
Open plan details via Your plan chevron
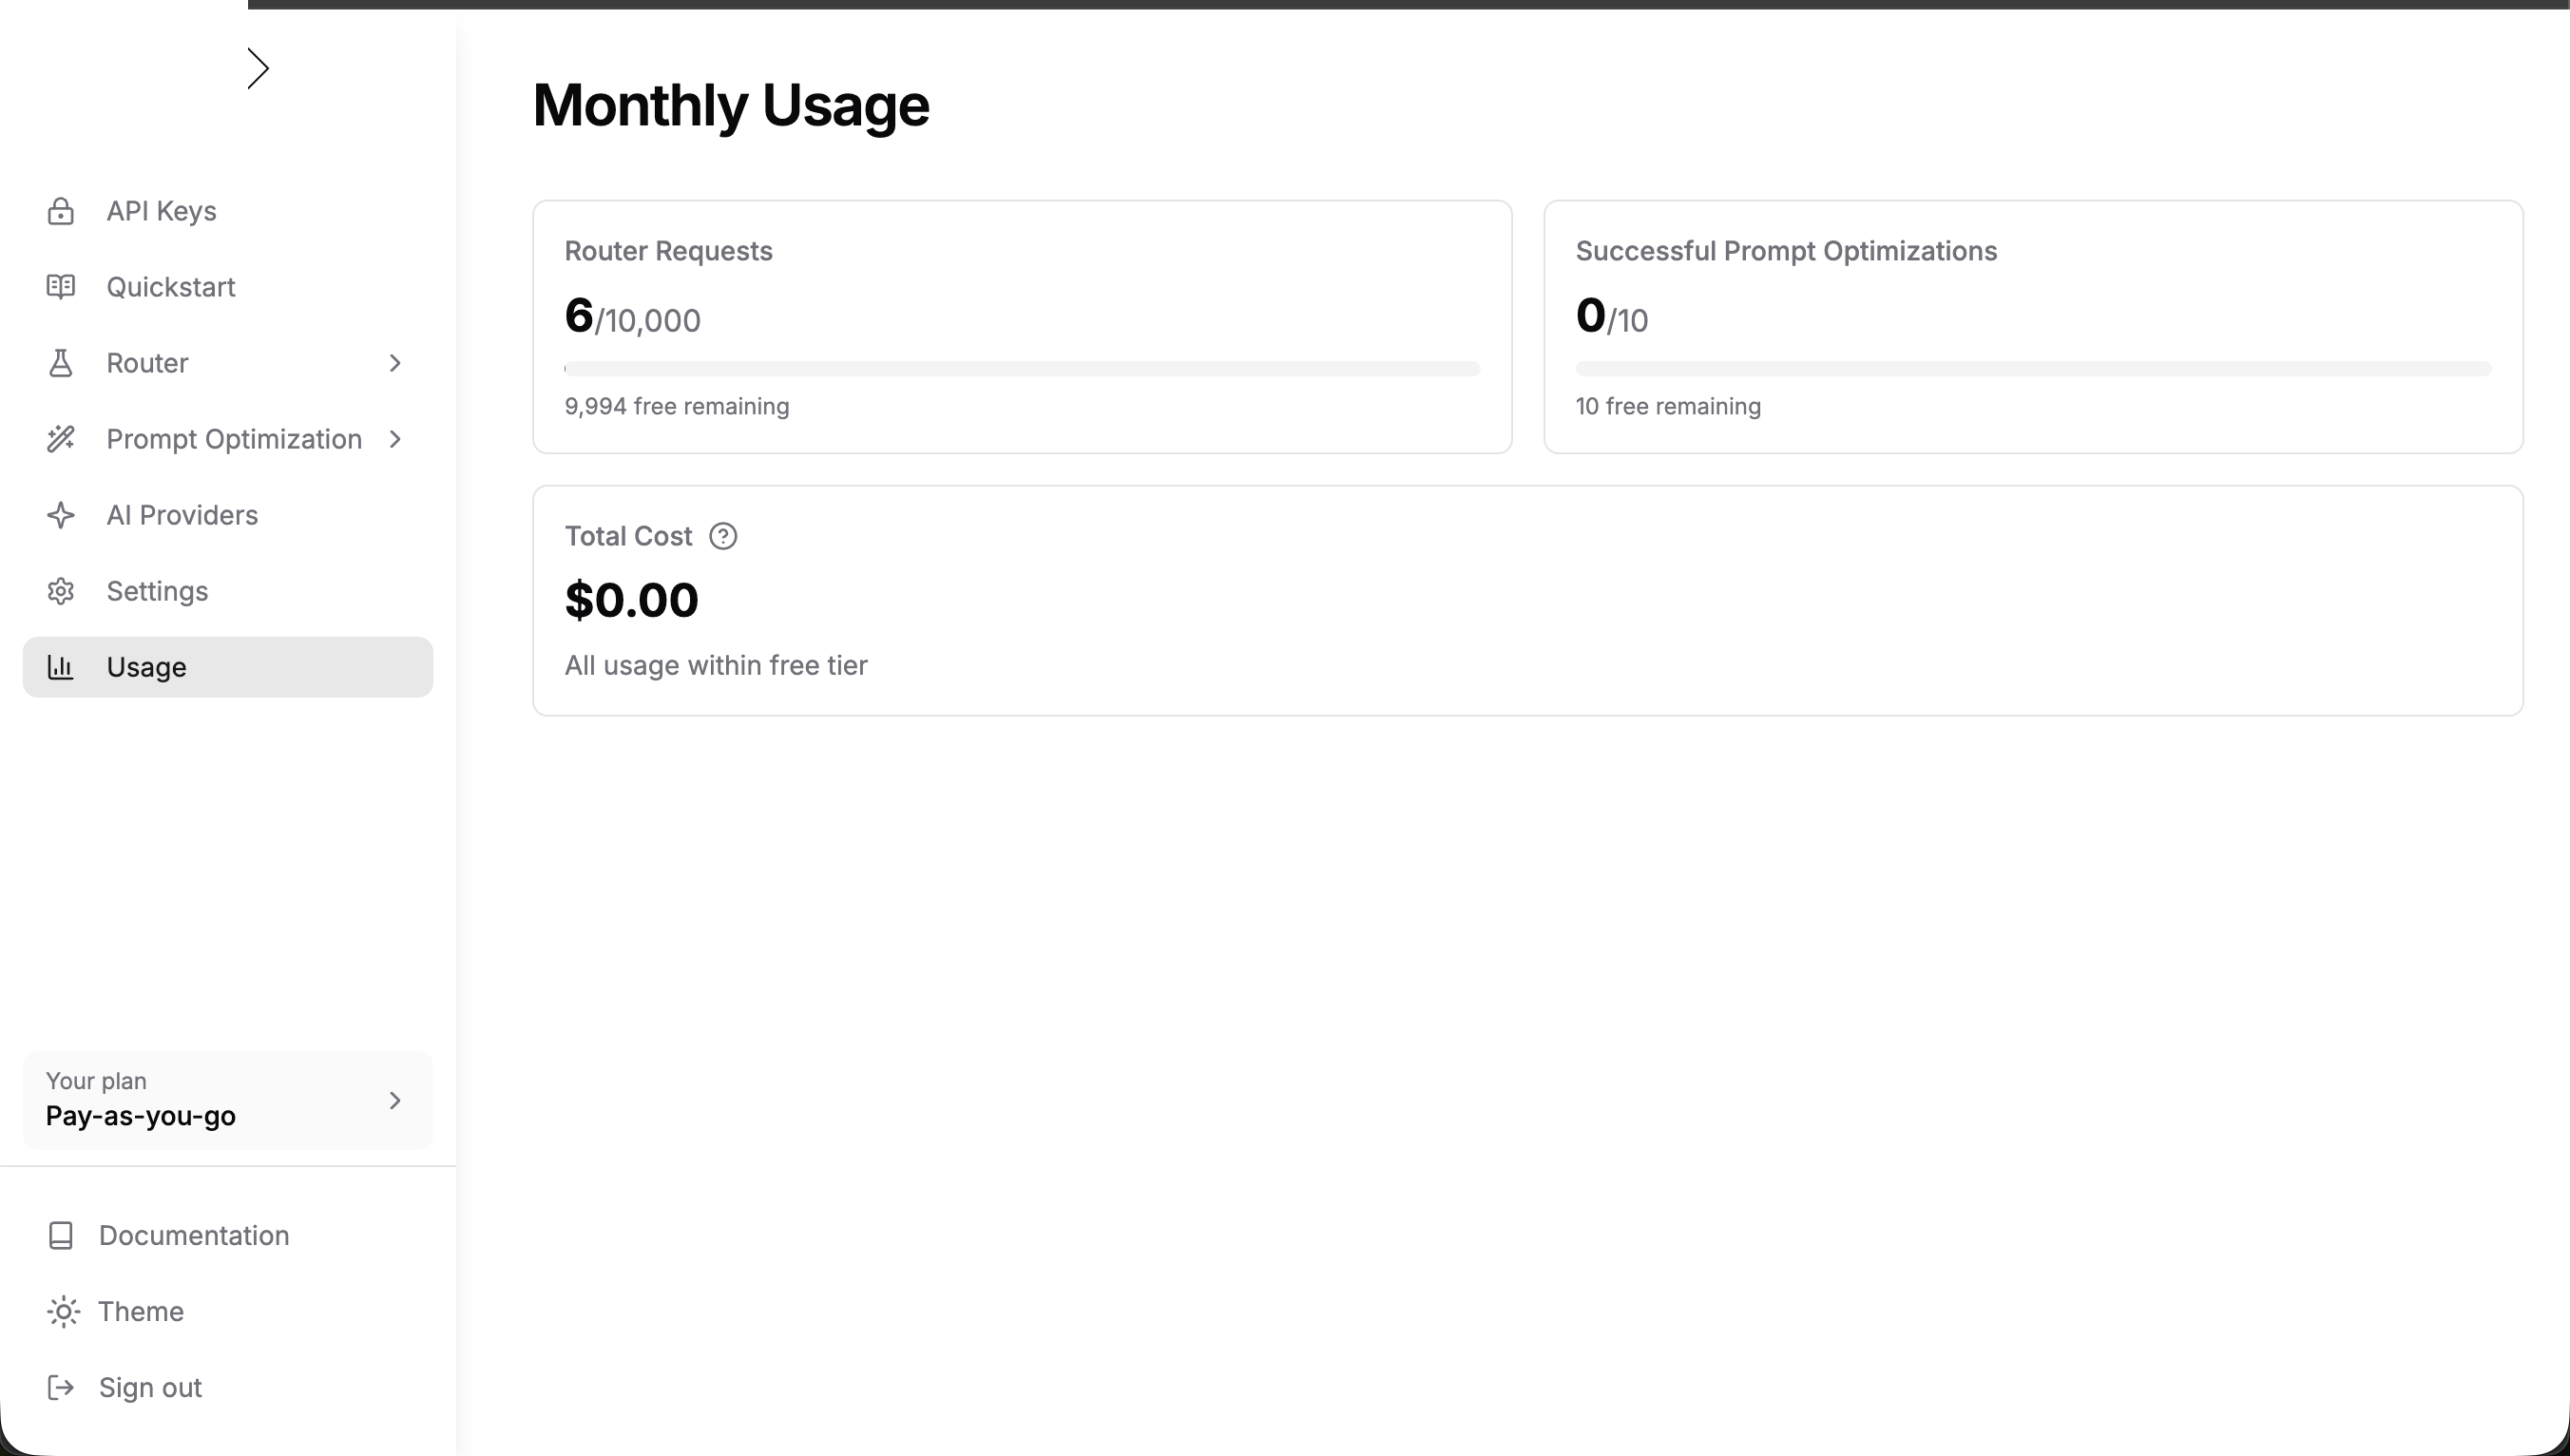click(x=395, y=1100)
